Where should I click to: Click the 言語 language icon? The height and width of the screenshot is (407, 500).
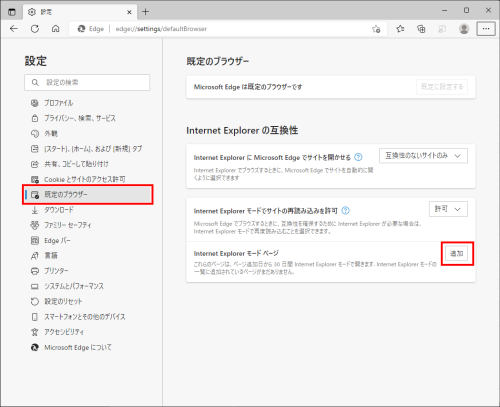35,256
